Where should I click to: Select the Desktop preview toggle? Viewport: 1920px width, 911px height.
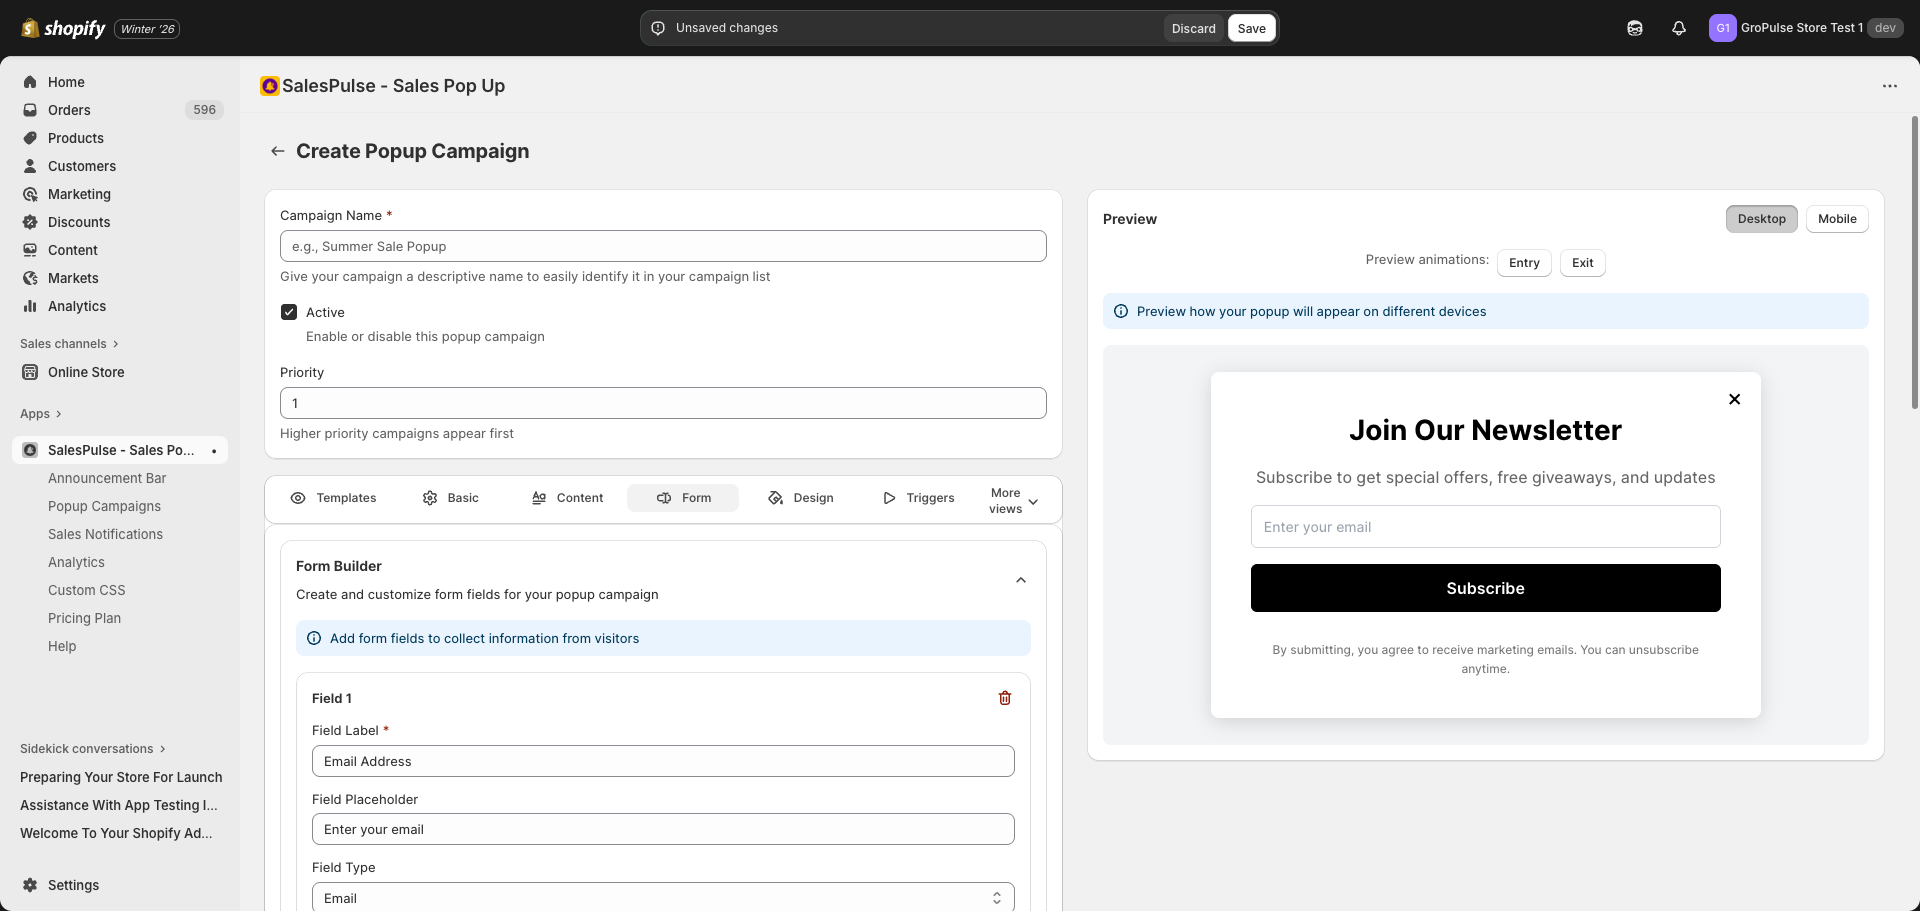point(1762,218)
